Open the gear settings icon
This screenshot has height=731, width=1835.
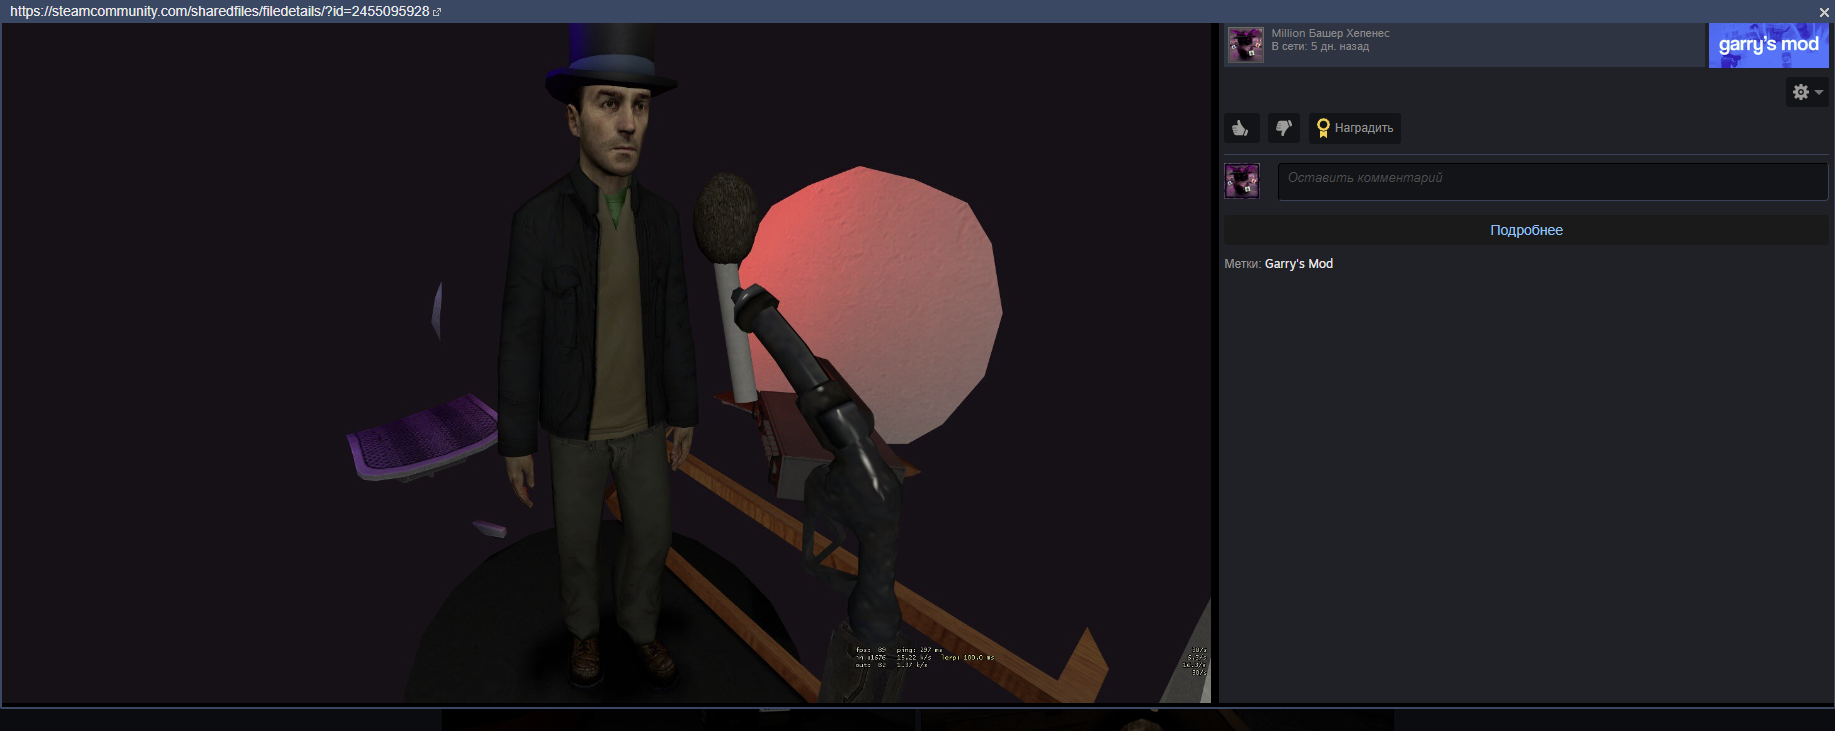point(1801,92)
